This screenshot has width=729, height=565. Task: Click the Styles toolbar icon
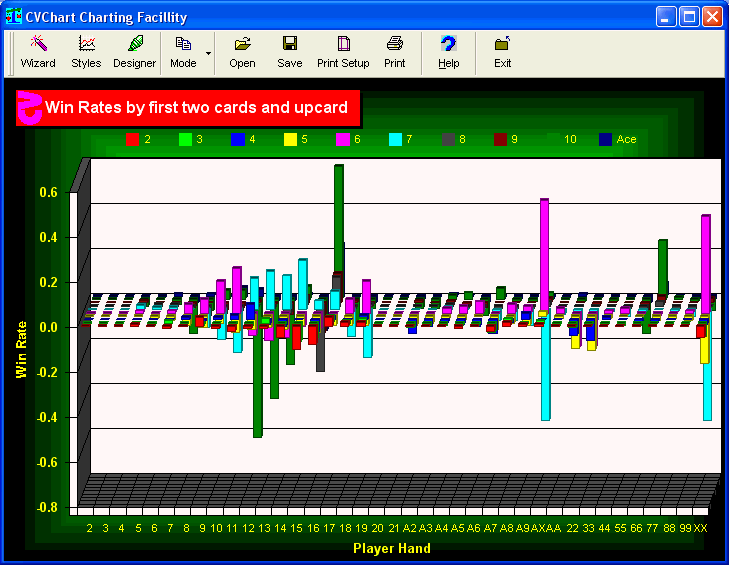pyautogui.click(x=86, y=52)
